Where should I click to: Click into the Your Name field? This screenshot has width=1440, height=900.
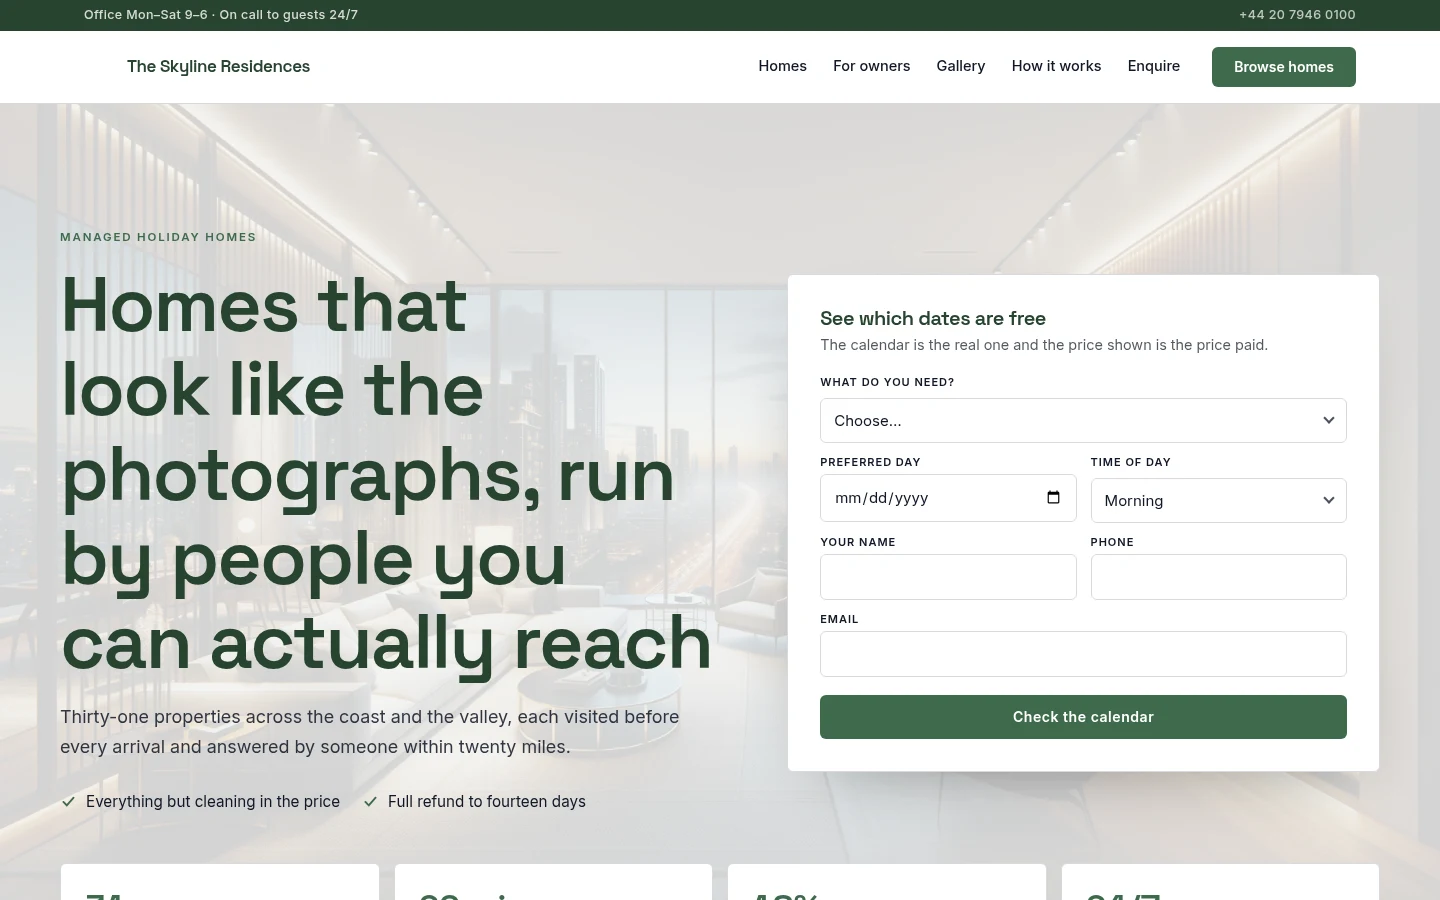pyautogui.click(x=948, y=577)
